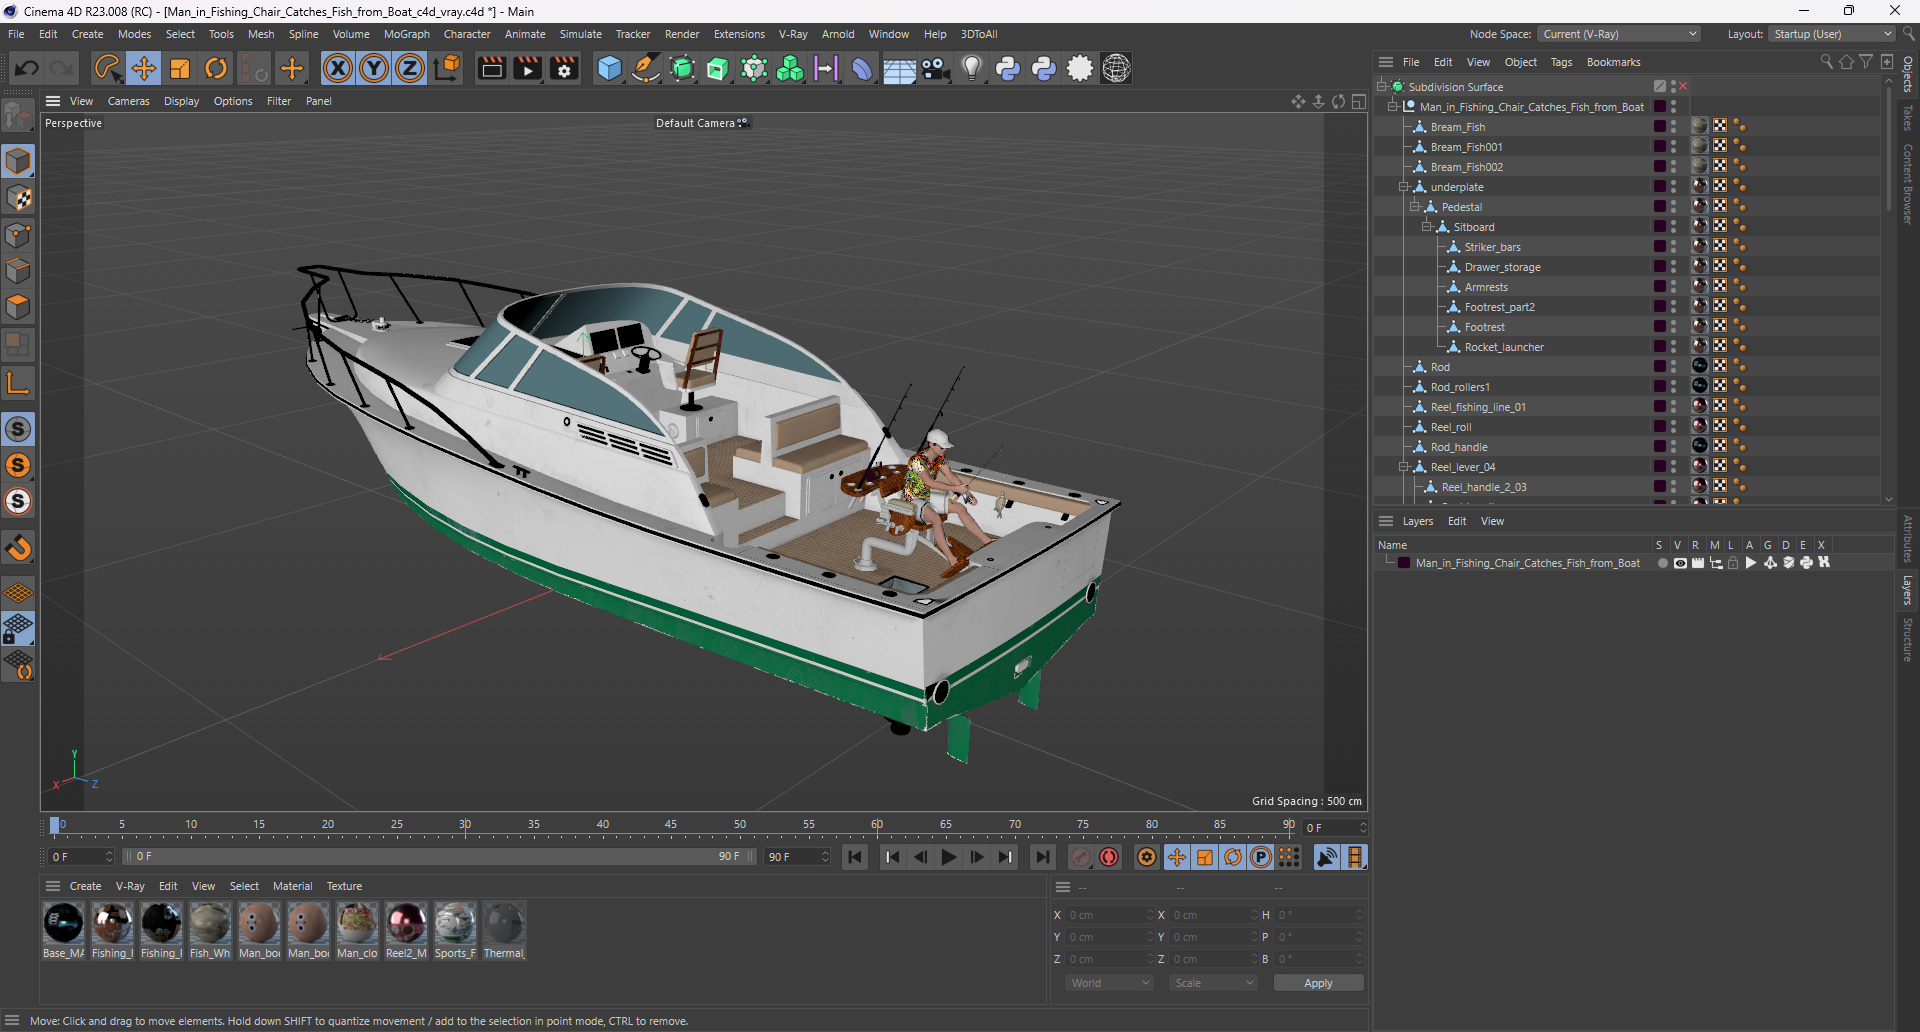
Task: Collapse the underplate tree node
Action: point(1404,187)
